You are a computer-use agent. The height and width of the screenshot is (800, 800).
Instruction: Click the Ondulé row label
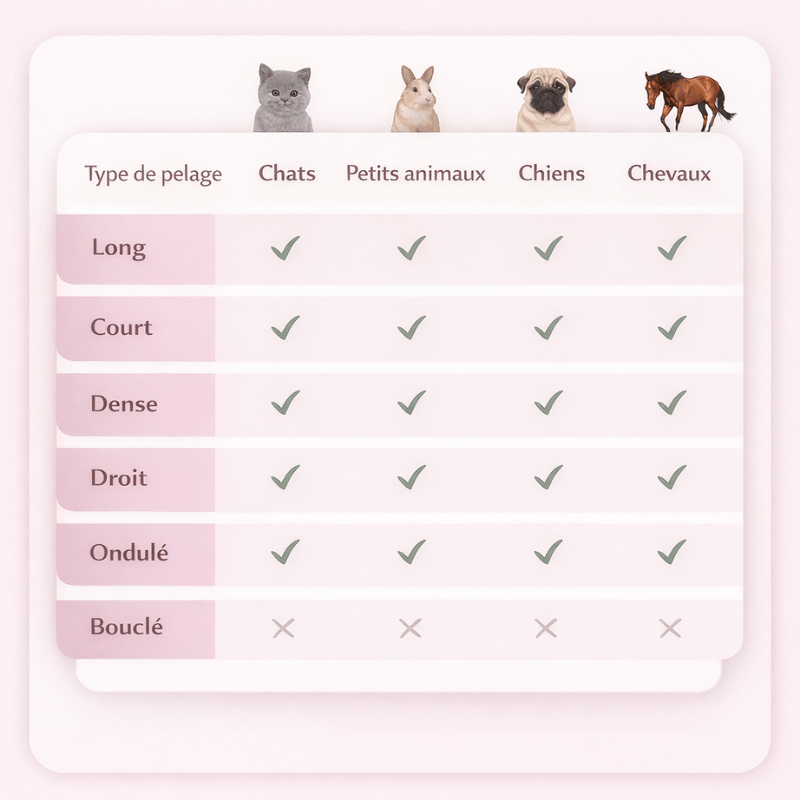129,553
